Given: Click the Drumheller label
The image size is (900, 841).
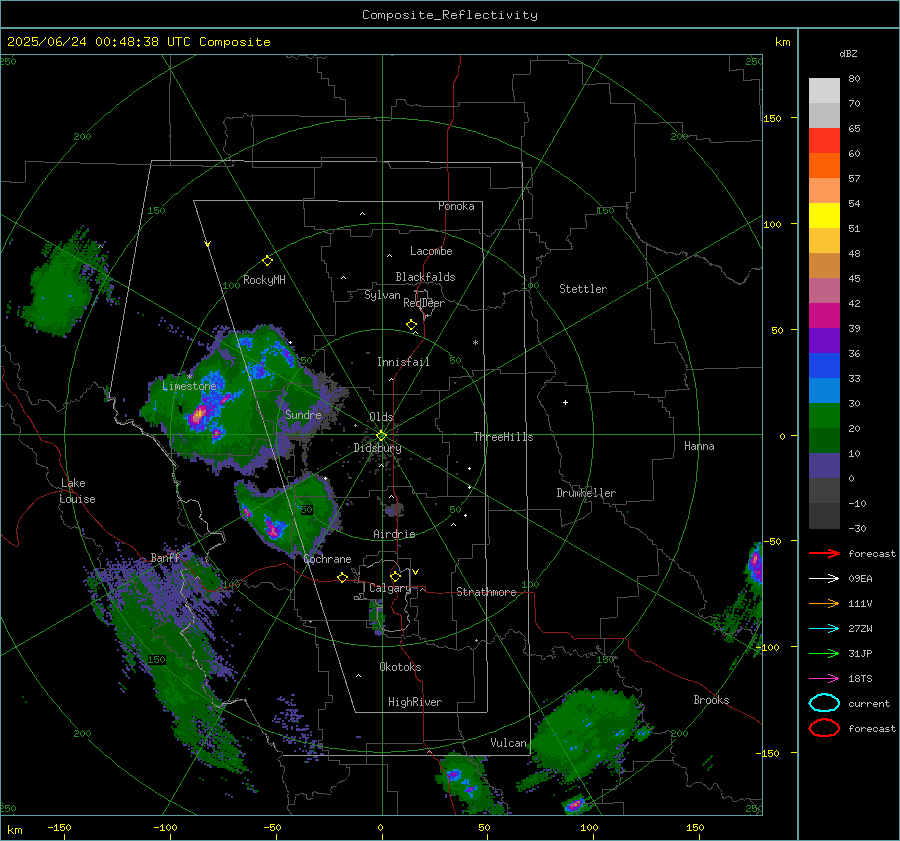Looking at the screenshot, I should (586, 493).
